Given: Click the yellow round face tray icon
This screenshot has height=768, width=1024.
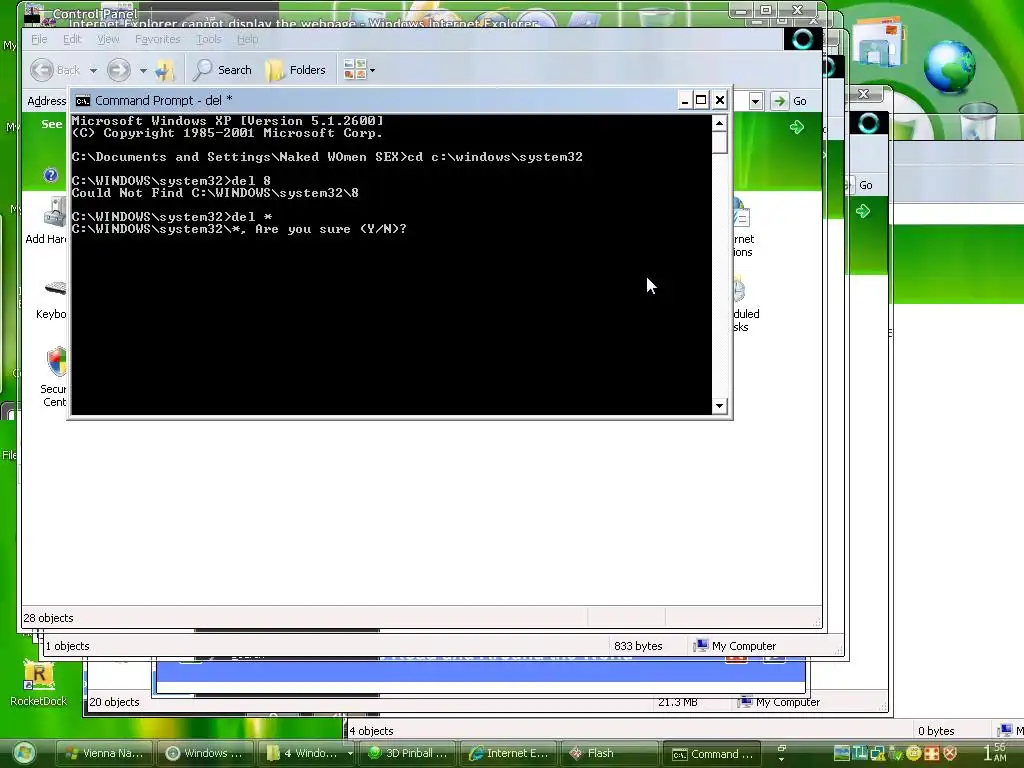Looking at the screenshot, I should pyautogui.click(x=914, y=753).
